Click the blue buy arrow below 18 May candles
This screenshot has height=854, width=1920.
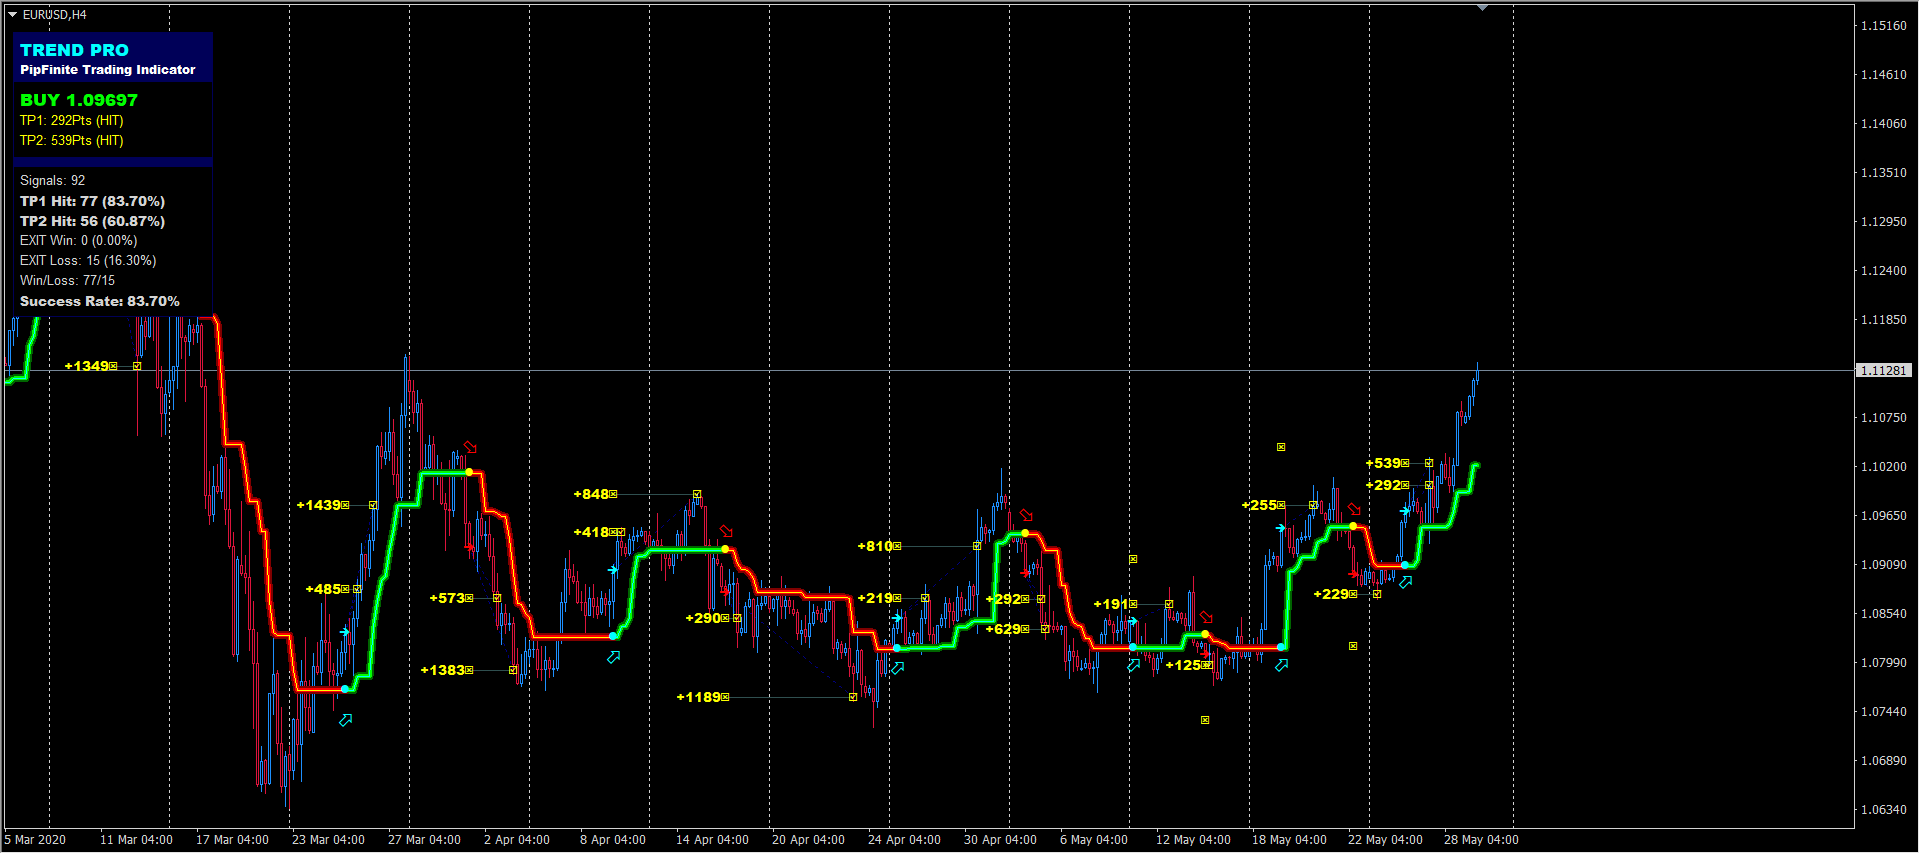click(x=1282, y=665)
